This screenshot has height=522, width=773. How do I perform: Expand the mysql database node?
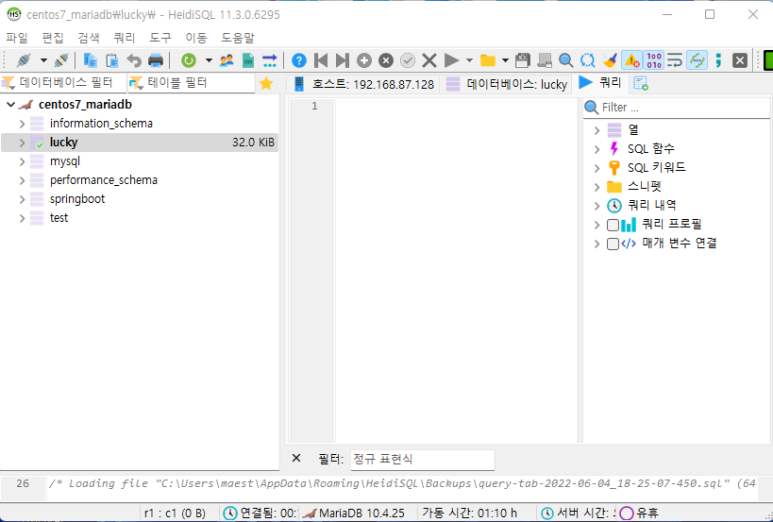[22, 161]
